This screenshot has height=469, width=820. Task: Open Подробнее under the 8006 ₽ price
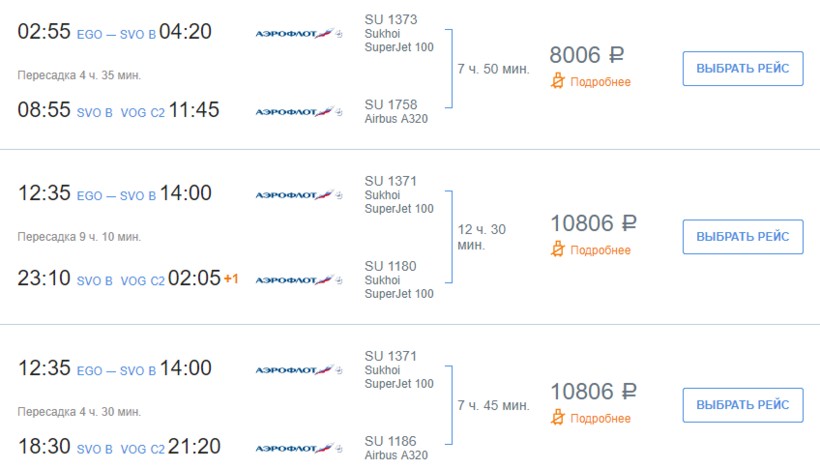click(600, 82)
